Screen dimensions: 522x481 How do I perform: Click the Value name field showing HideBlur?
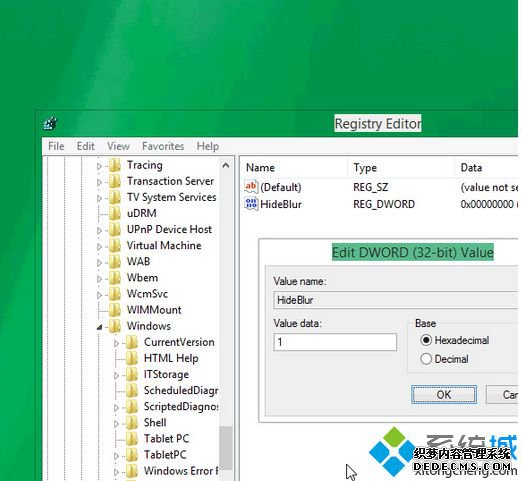396,300
